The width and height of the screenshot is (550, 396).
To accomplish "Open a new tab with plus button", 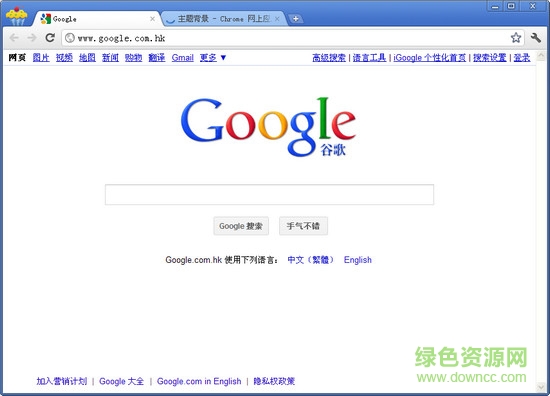I will 295,19.
